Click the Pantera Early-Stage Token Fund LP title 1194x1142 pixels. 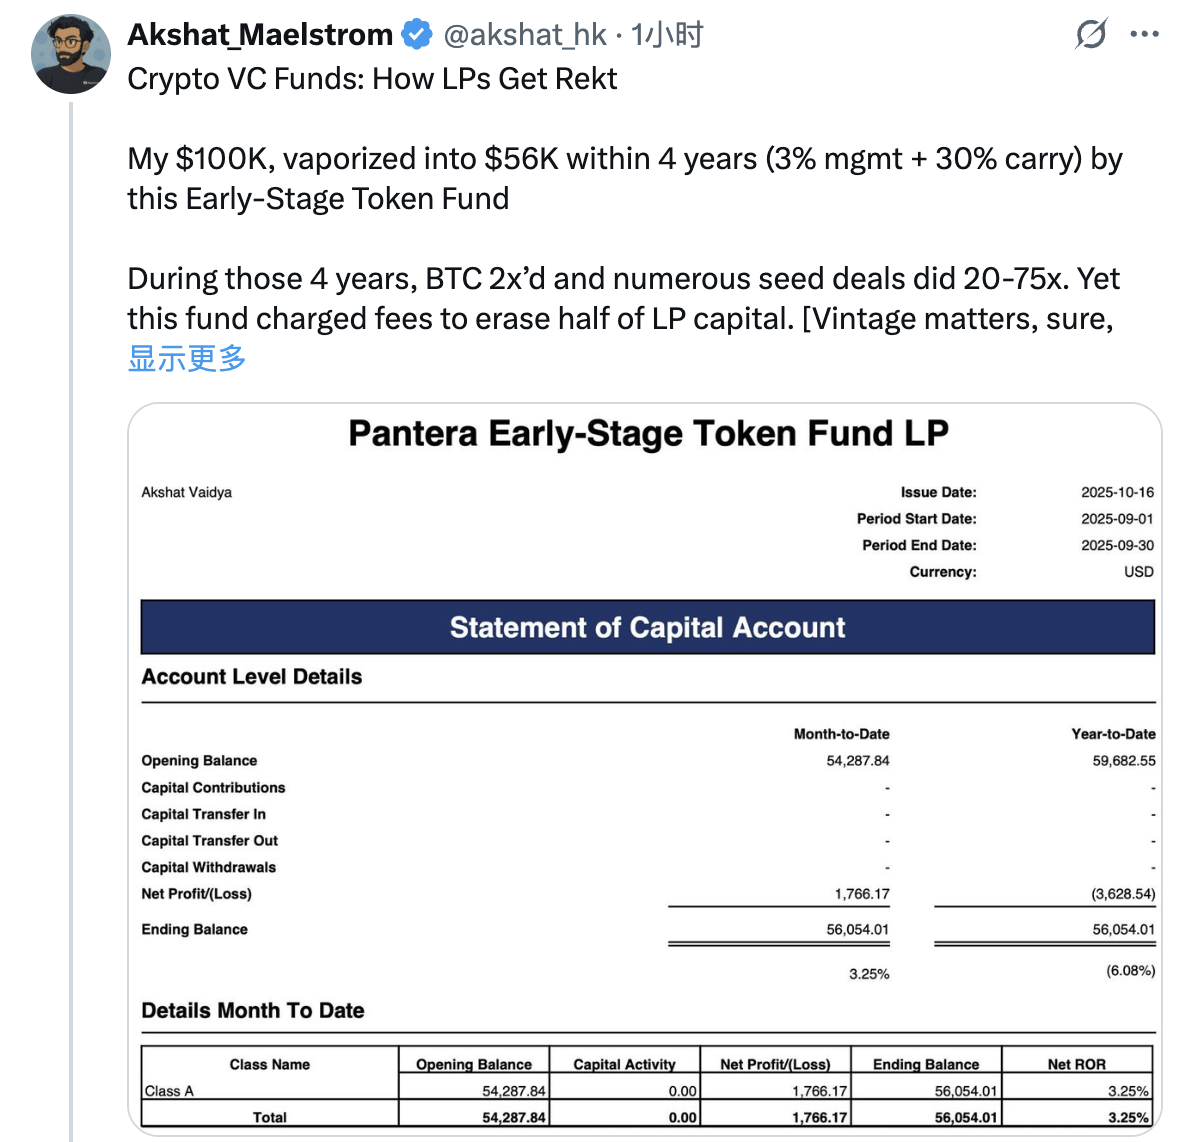click(648, 433)
